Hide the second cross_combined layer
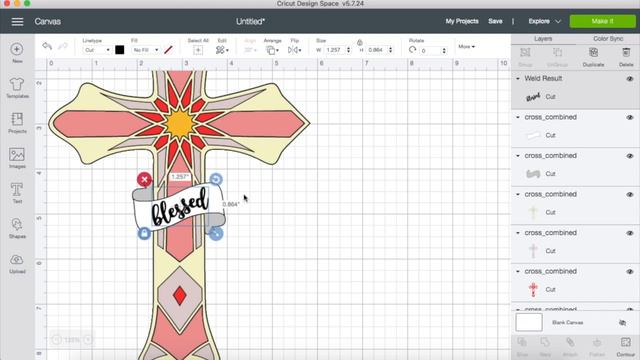This screenshot has width=640, height=360. point(630,156)
